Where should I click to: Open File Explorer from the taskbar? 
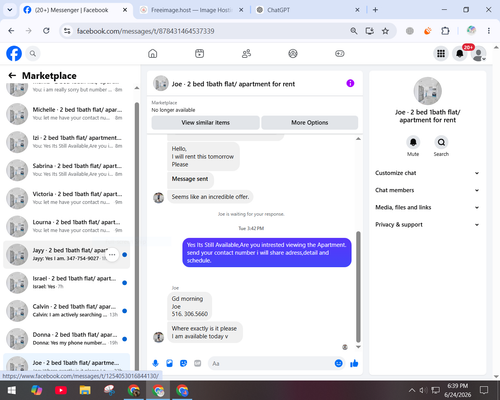tap(85, 390)
